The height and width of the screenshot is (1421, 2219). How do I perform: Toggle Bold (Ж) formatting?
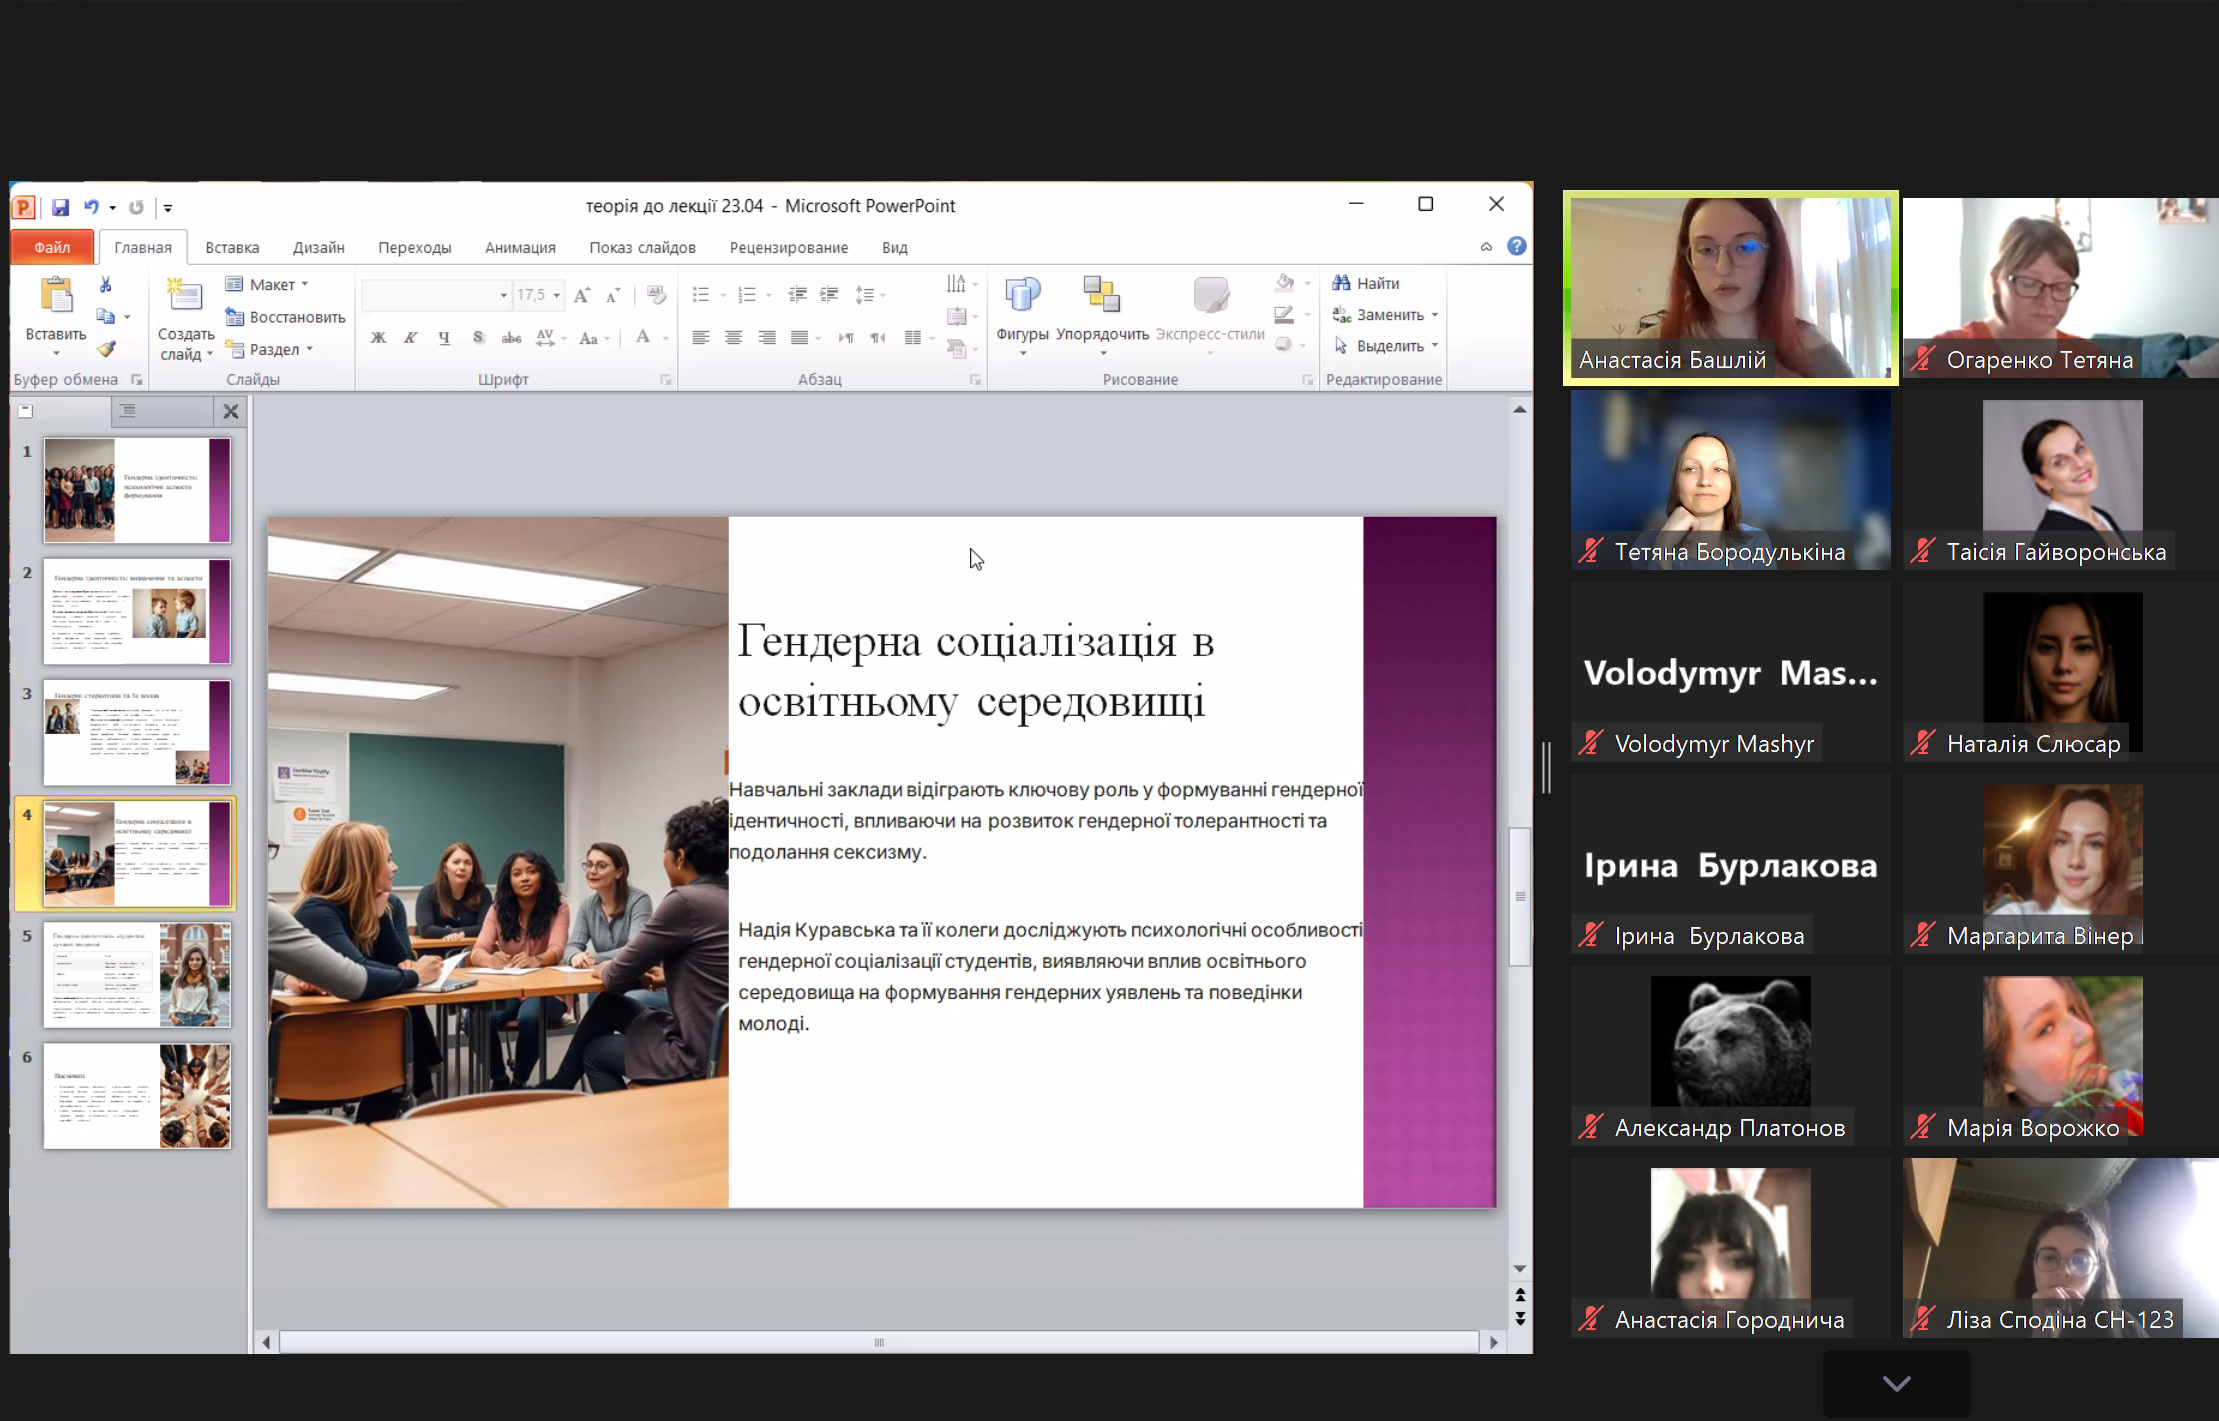(x=378, y=338)
